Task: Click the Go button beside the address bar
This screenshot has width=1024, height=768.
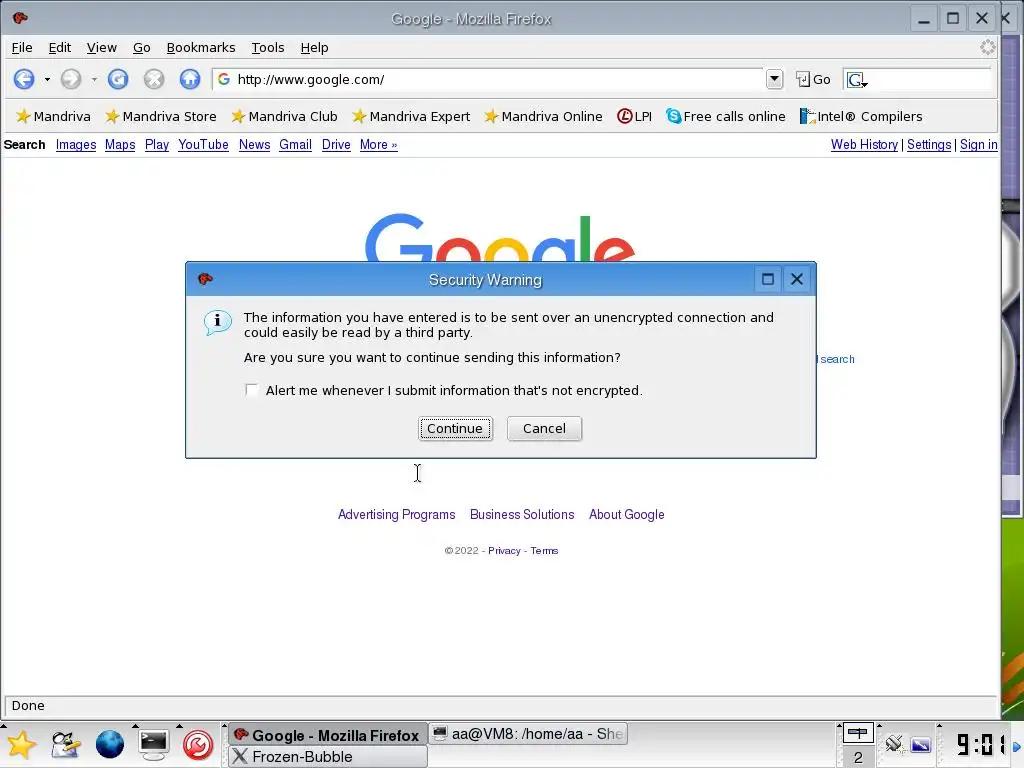Action: (813, 80)
